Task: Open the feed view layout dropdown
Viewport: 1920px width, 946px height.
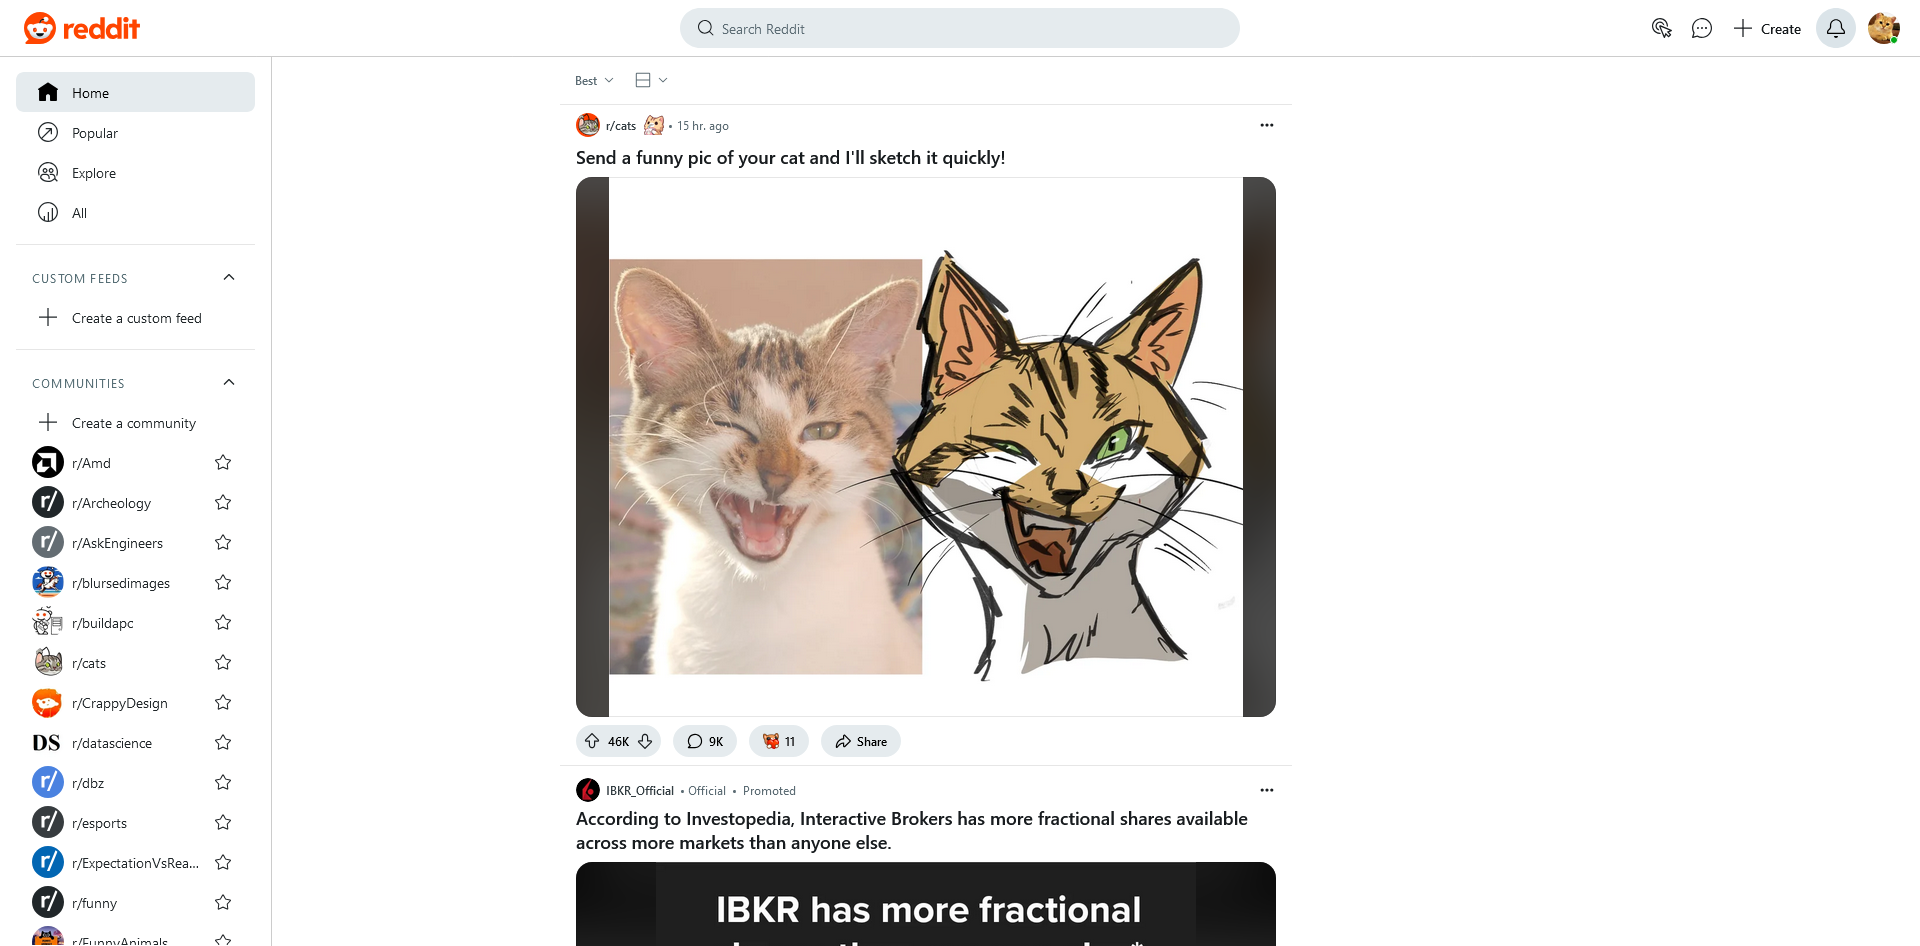Action: [x=651, y=81]
